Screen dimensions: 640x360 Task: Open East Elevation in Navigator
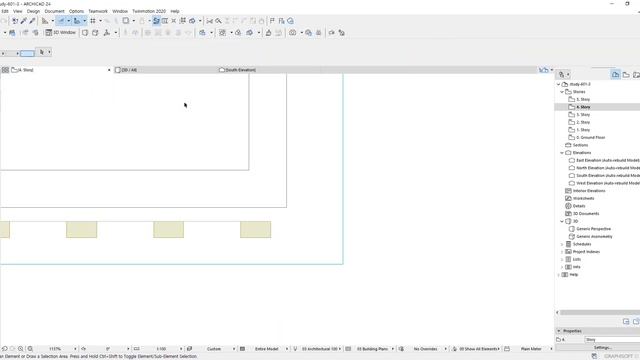607,160
